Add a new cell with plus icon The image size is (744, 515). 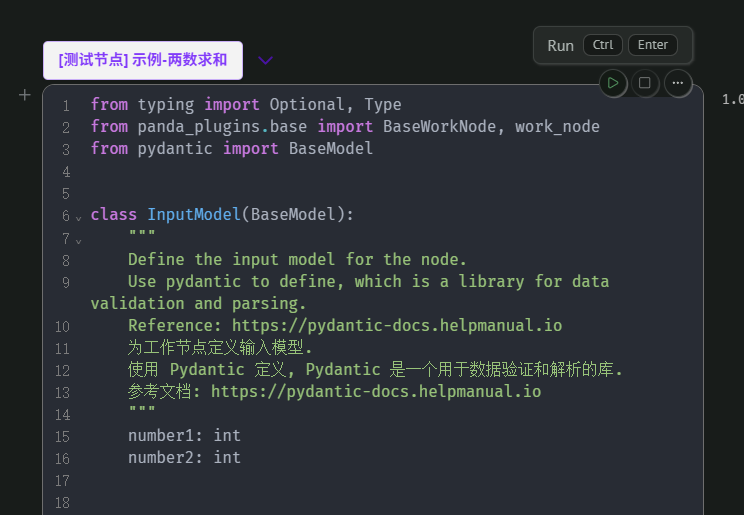pyautogui.click(x=25, y=95)
